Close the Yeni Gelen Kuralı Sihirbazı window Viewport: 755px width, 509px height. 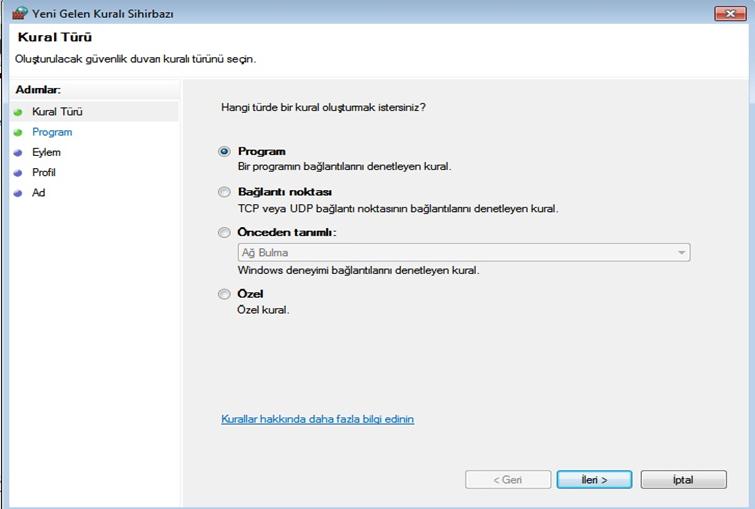tap(730, 13)
